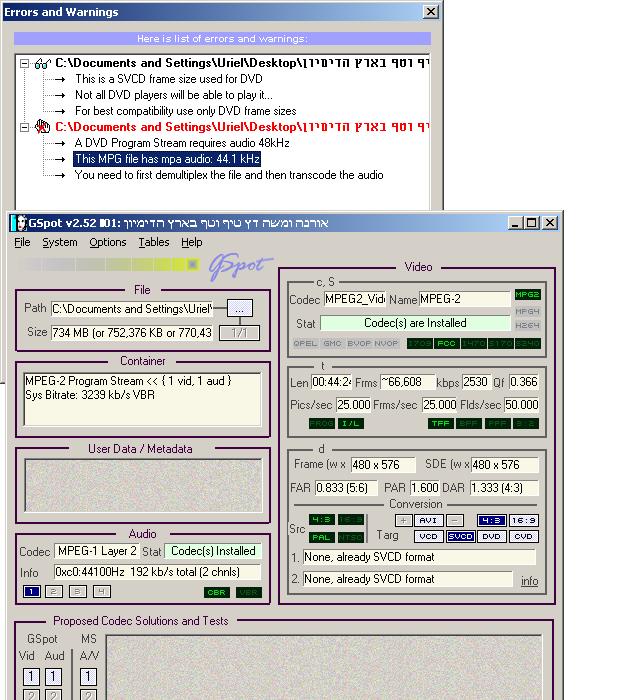
Task: Collapse the first warning tree node
Action: tap(25, 63)
